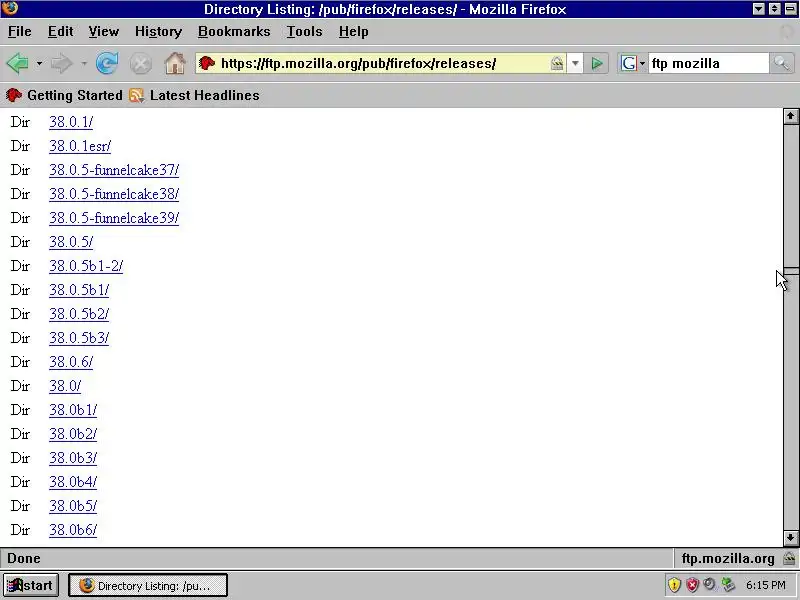Click the Done status text
This screenshot has height=600, width=800.
point(24,558)
